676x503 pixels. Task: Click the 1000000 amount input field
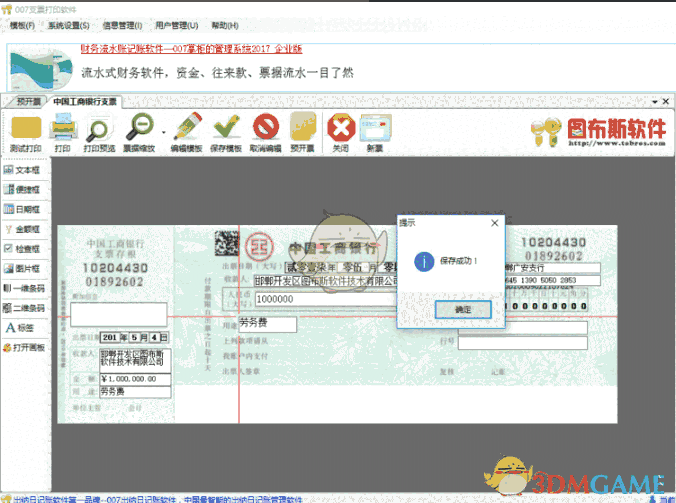click(325, 299)
